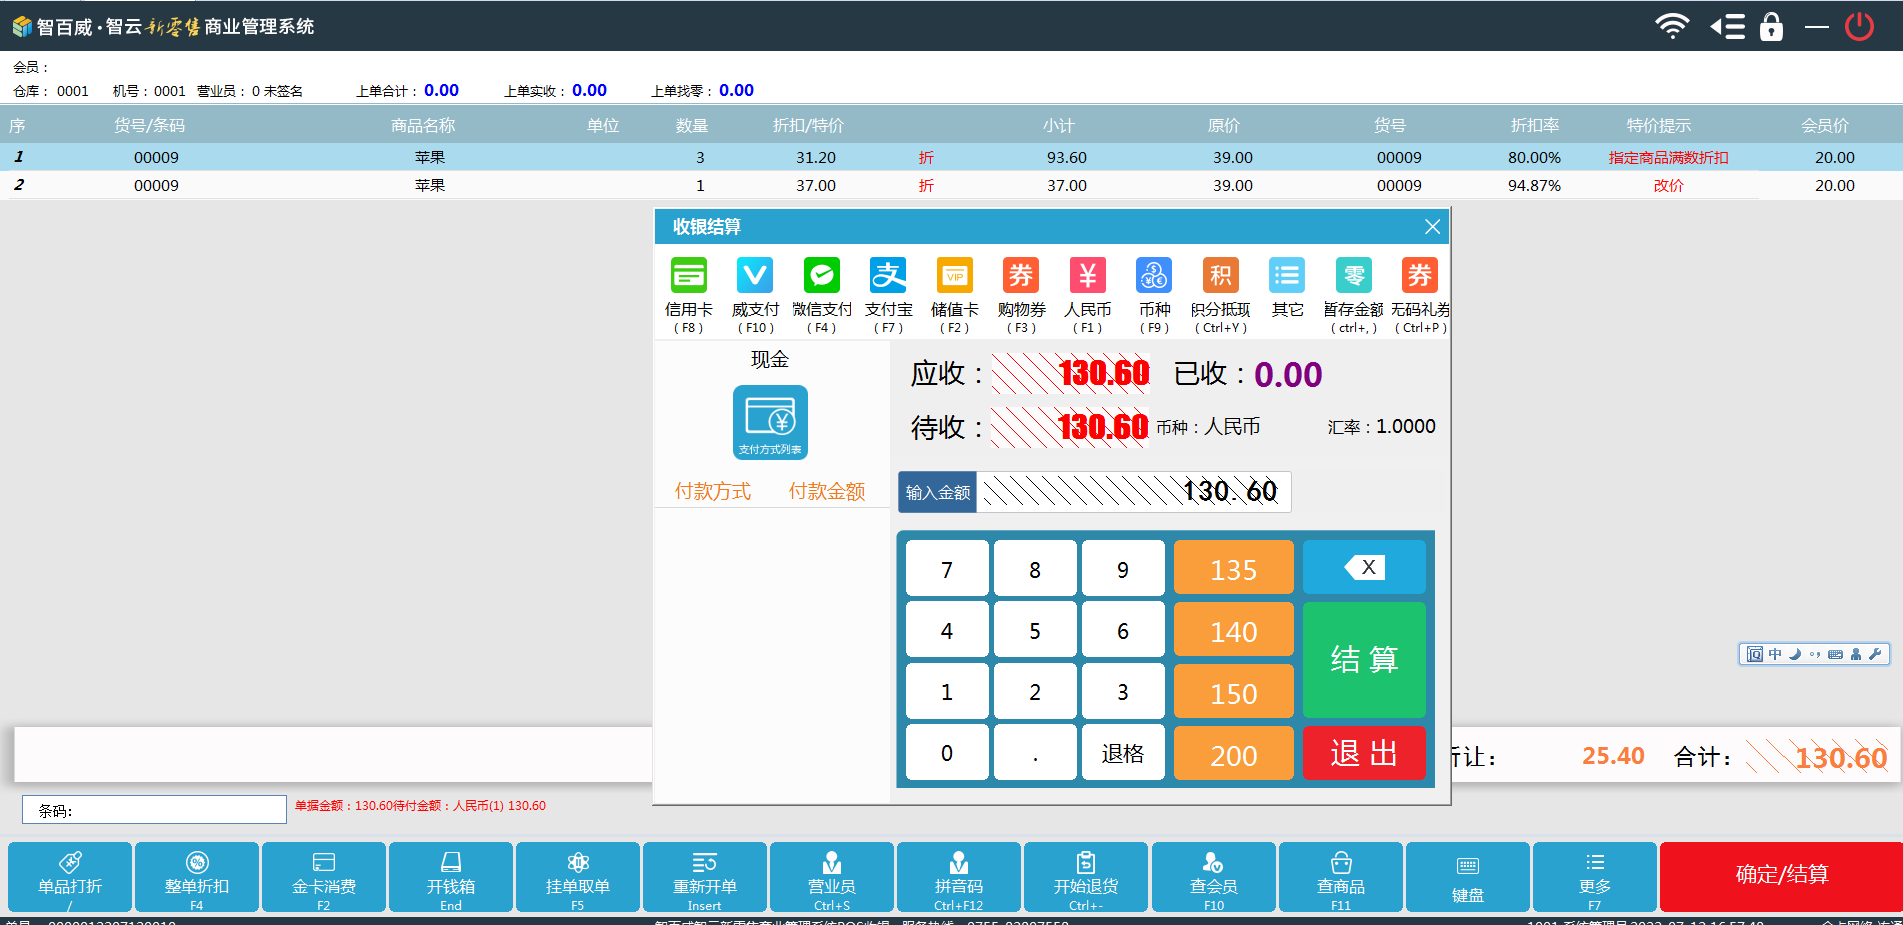This screenshot has width=1903, height=925.
Task: Choose 微信支付 WeChat payment method
Action: click(x=821, y=277)
